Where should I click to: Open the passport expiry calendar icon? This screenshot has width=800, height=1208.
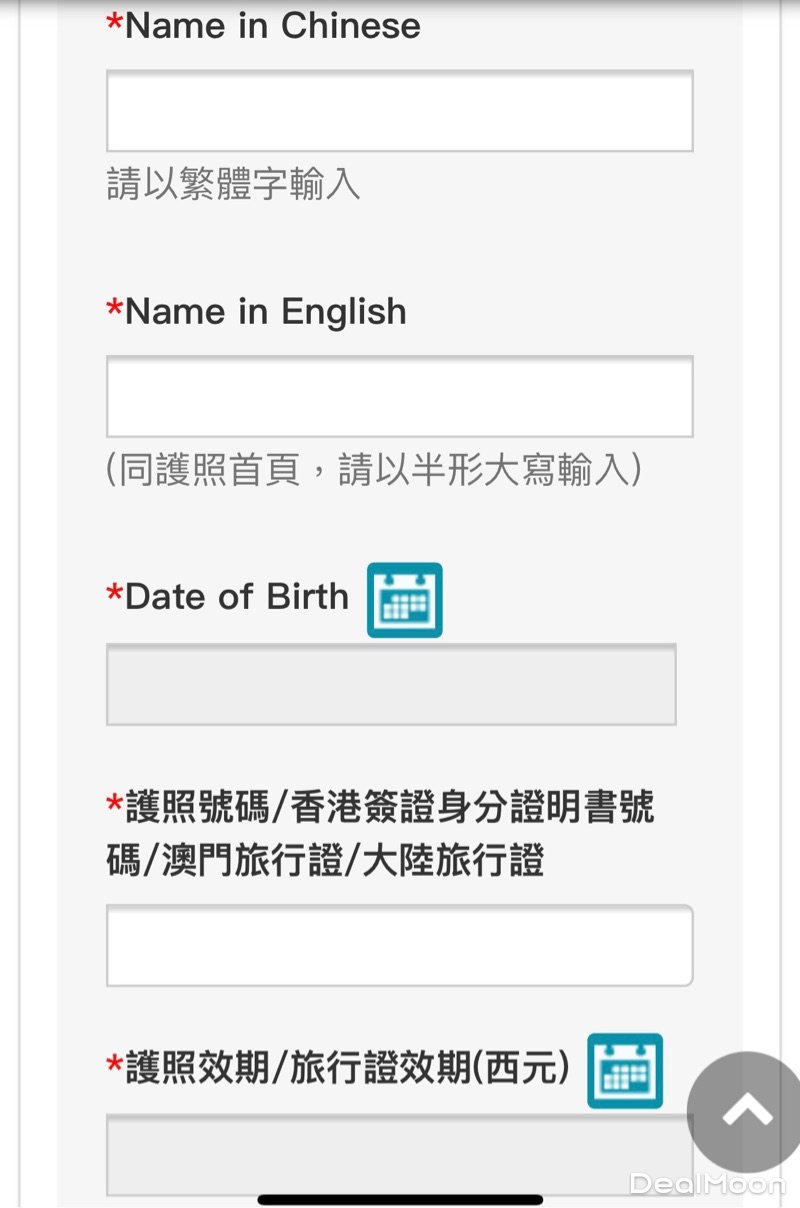[624, 1071]
